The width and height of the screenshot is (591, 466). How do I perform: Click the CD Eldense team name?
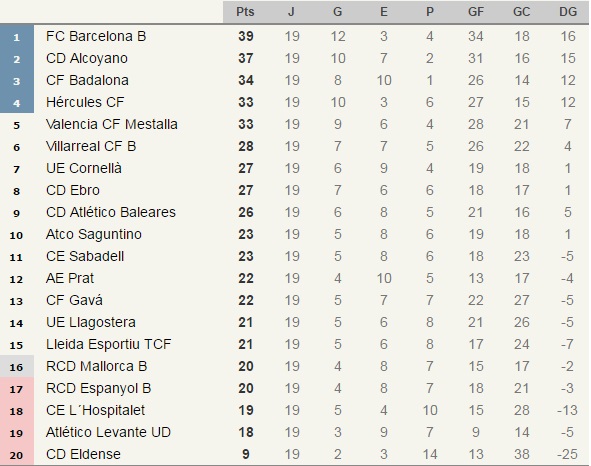(x=83, y=454)
